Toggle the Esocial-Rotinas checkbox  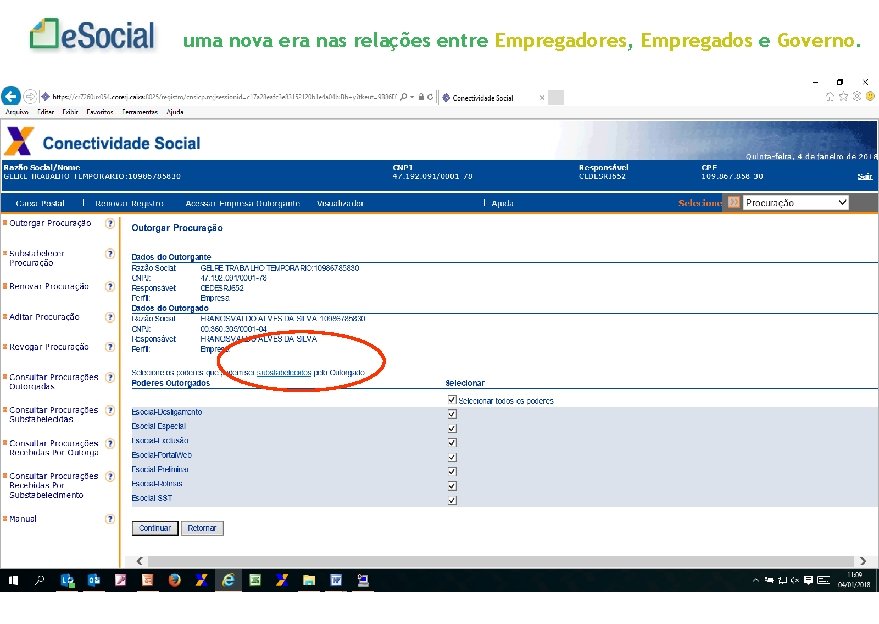click(452, 486)
